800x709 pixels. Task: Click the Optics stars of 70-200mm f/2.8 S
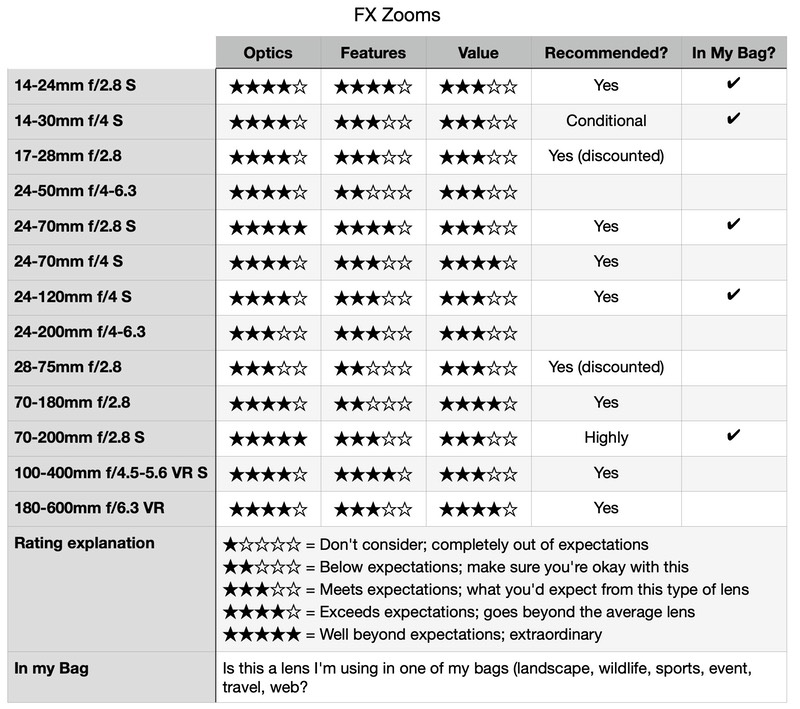tap(268, 439)
